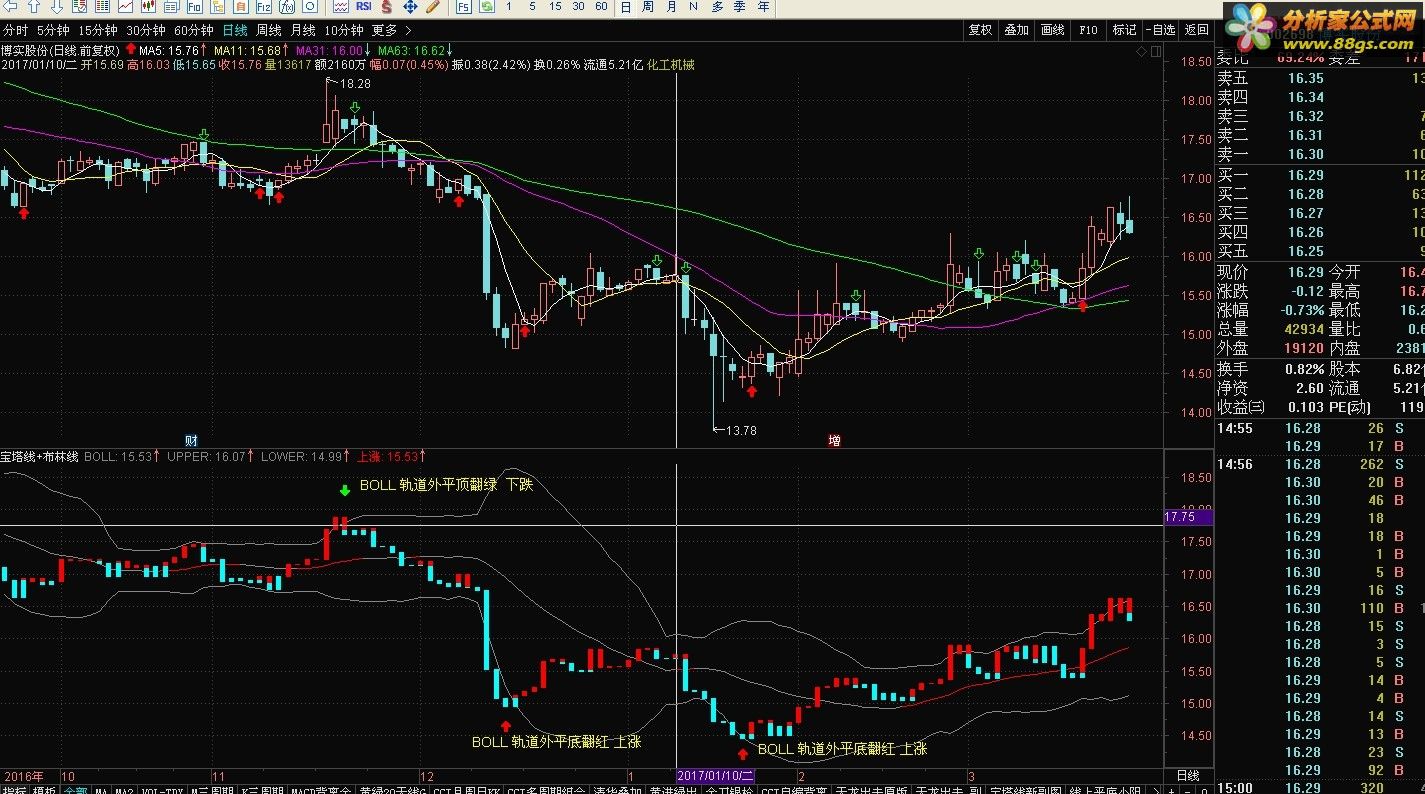Click the F5 switch view icon
This screenshot has width=1425, height=794.
(464, 7)
